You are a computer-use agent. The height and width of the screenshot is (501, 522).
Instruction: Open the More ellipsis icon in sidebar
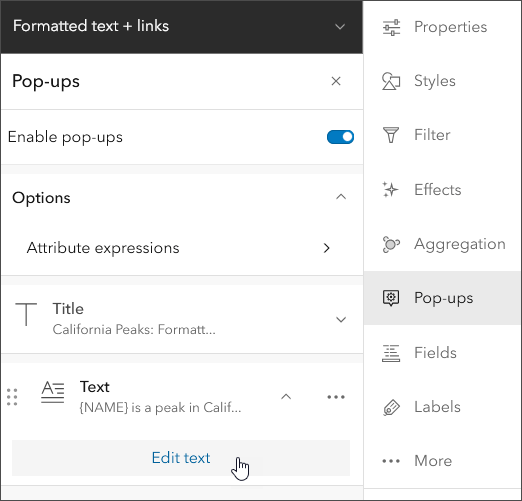[391, 461]
